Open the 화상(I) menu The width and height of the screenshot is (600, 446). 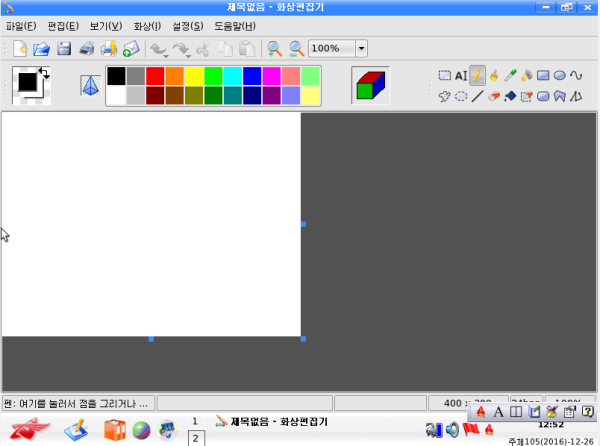click(147, 25)
